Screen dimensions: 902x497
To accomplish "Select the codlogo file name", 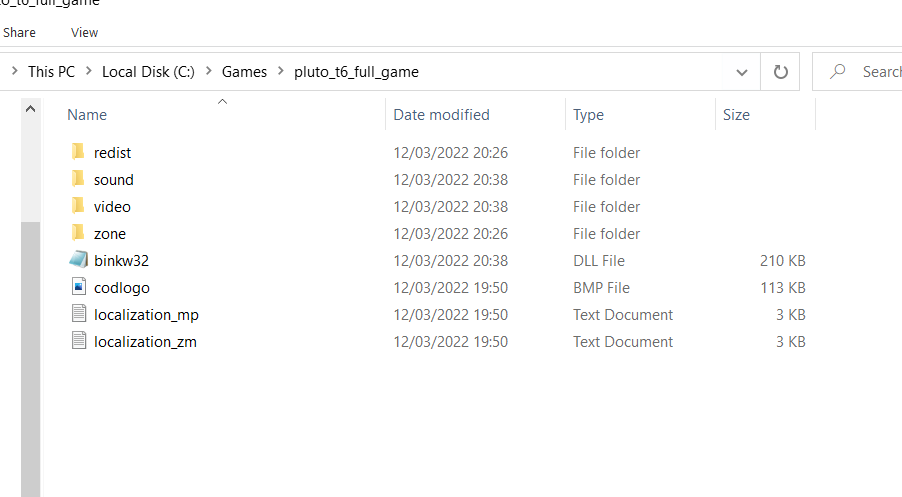I will 121,288.
